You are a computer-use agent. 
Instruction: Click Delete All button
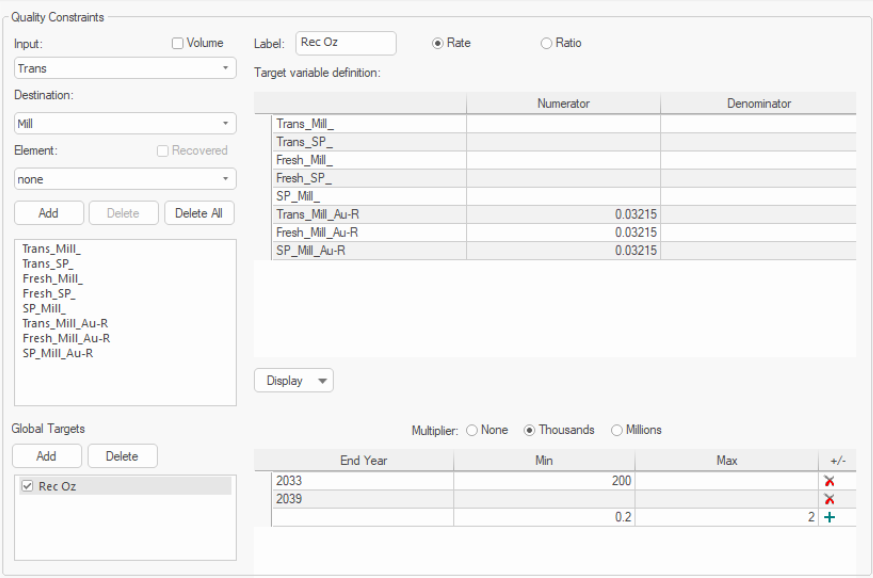(x=199, y=213)
